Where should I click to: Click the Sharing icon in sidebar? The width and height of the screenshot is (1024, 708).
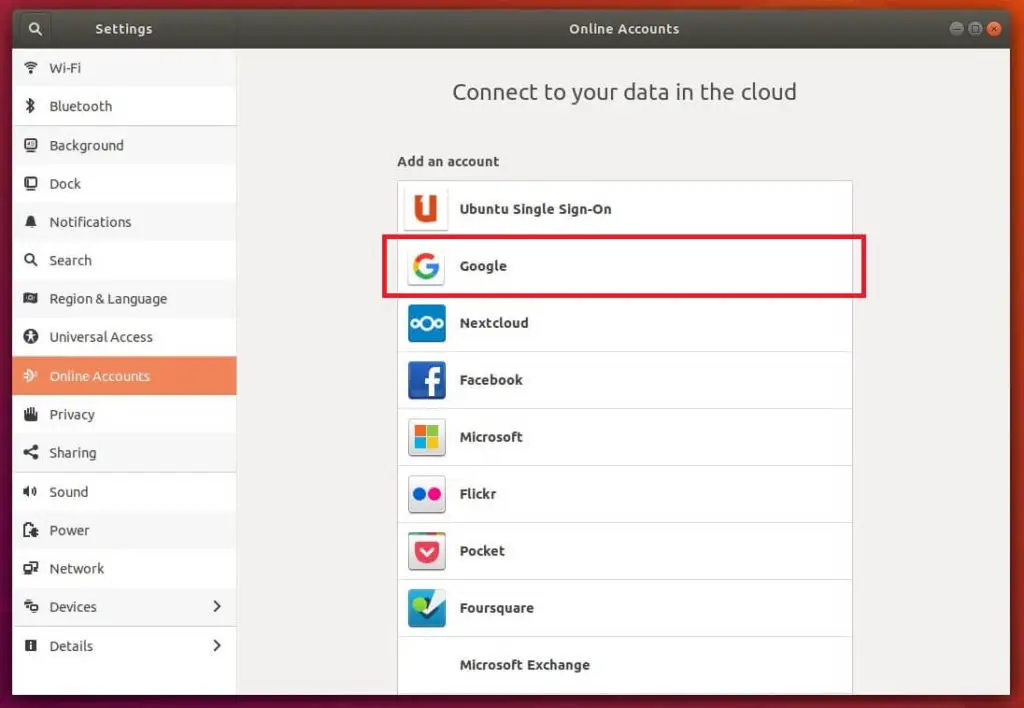[31, 452]
